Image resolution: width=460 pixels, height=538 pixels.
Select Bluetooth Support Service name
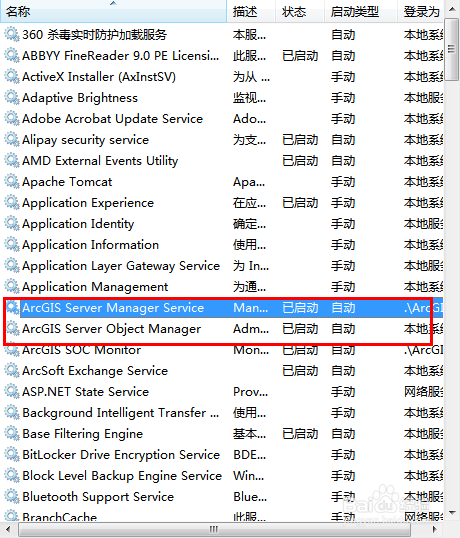click(x=98, y=497)
